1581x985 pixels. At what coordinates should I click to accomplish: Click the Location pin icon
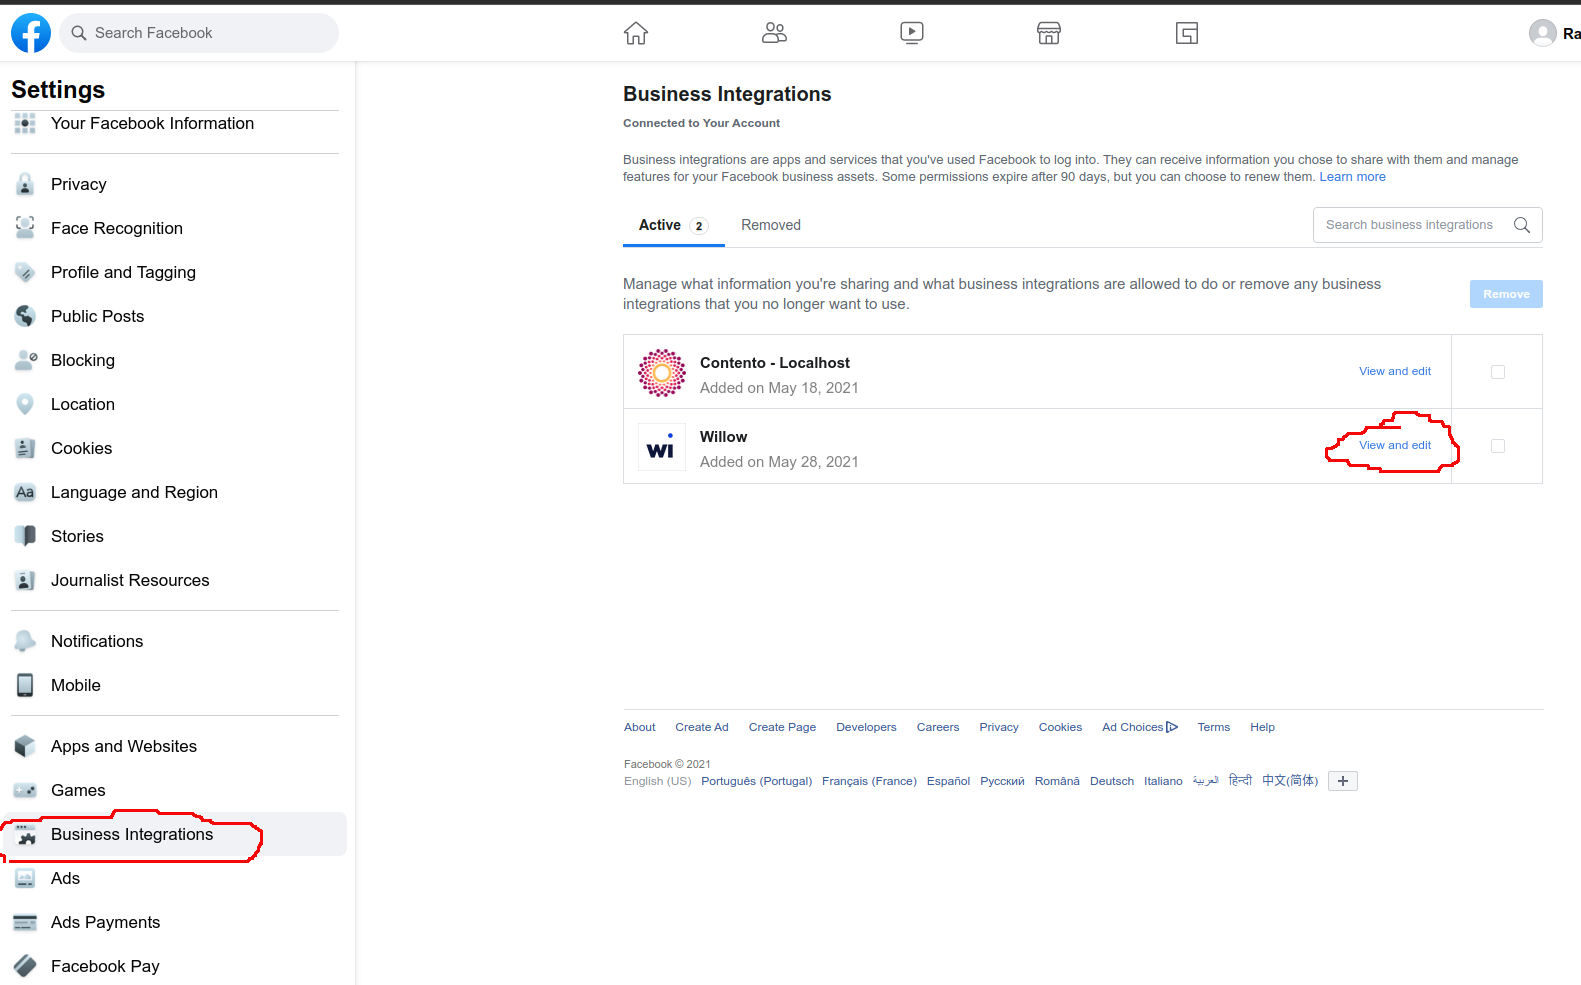pyautogui.click(x=25, y=404)
